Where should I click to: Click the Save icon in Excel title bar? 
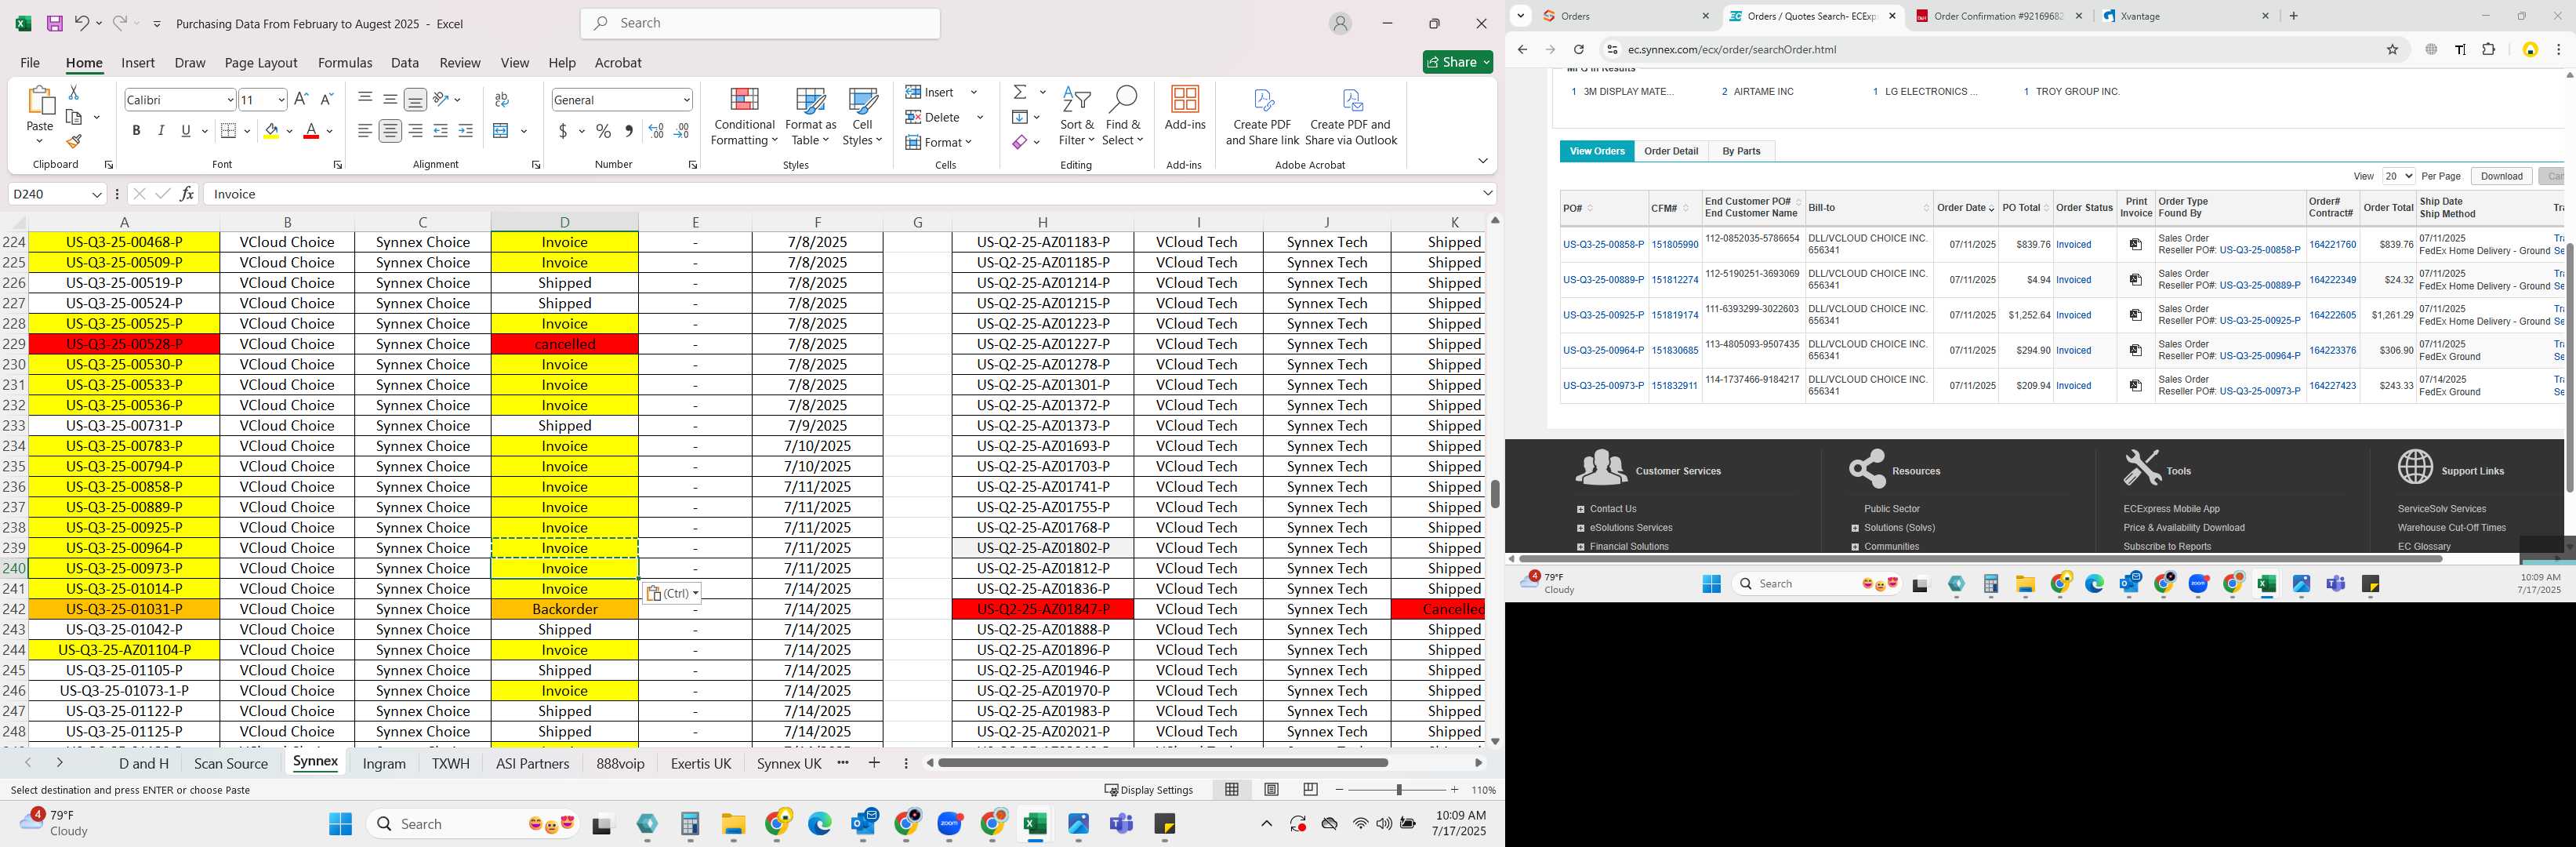(x=54, y=23)
